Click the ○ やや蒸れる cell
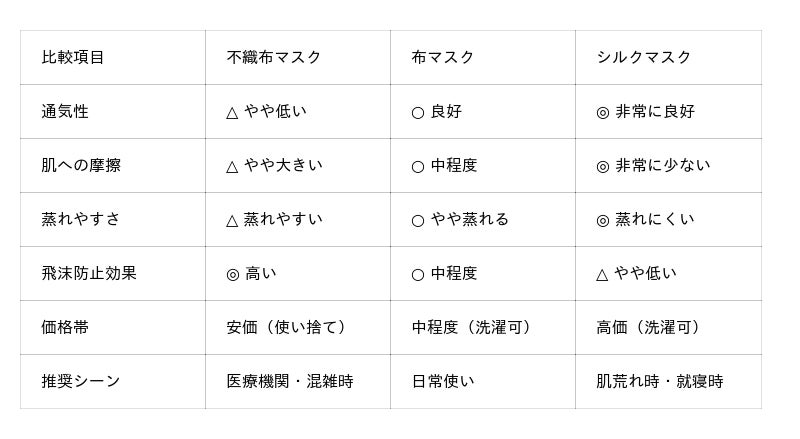The image size is (800, 439). 460,219
